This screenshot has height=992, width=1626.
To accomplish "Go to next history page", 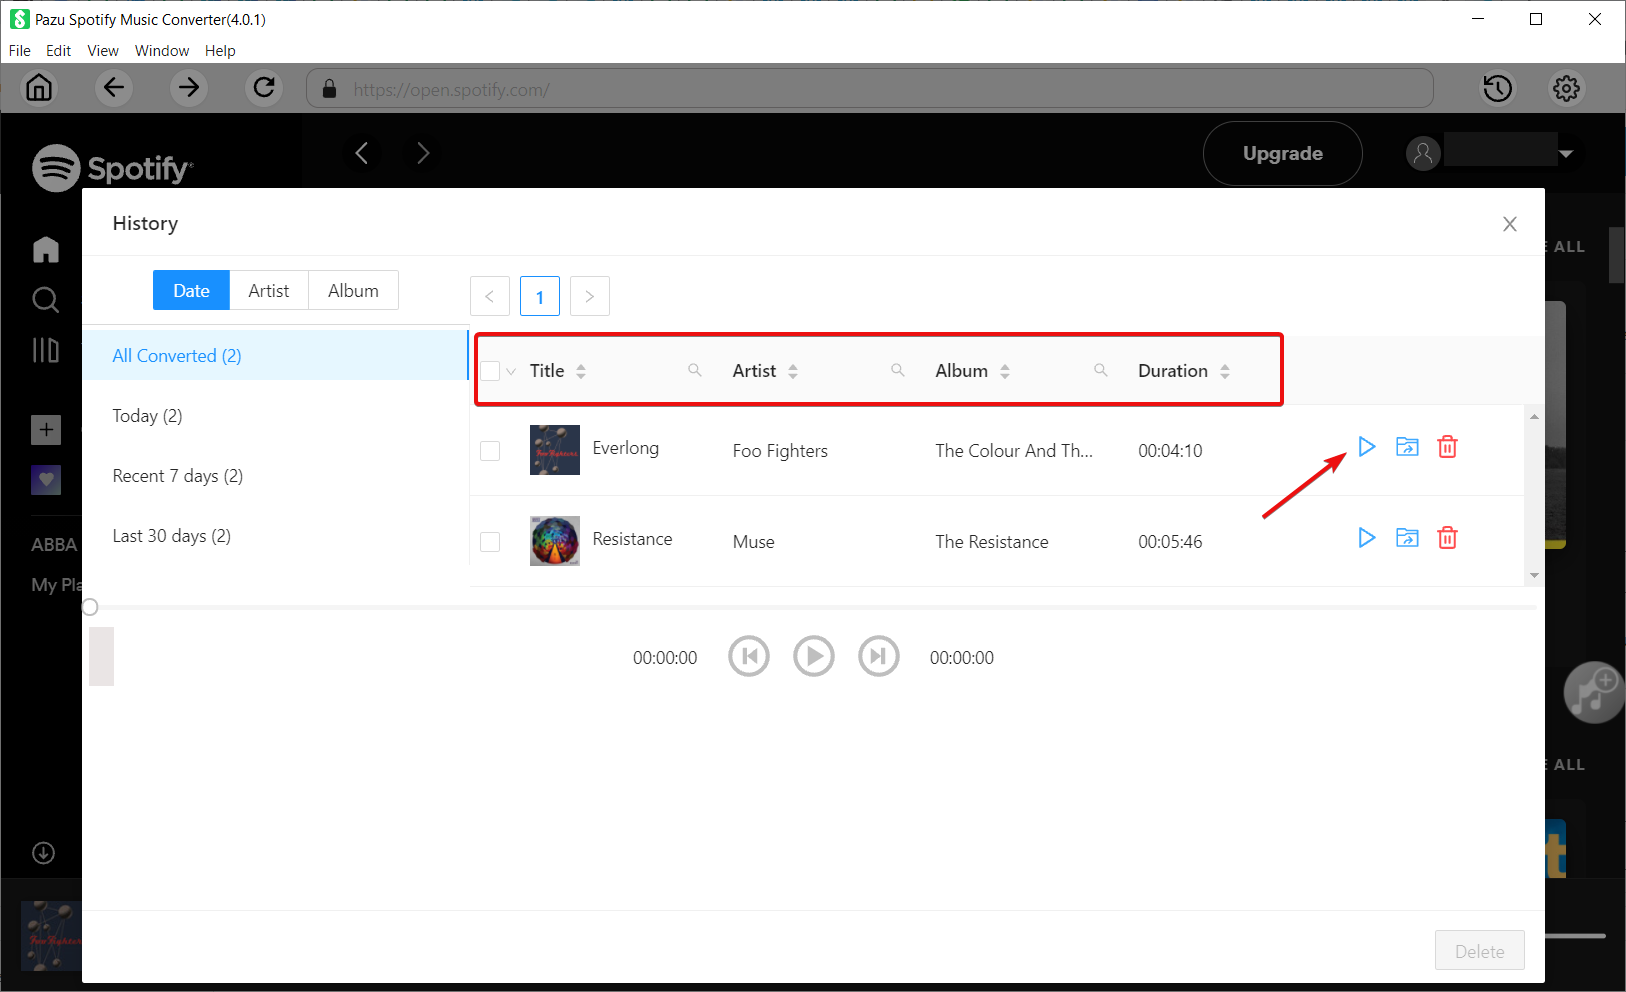I will coord(590,296).
